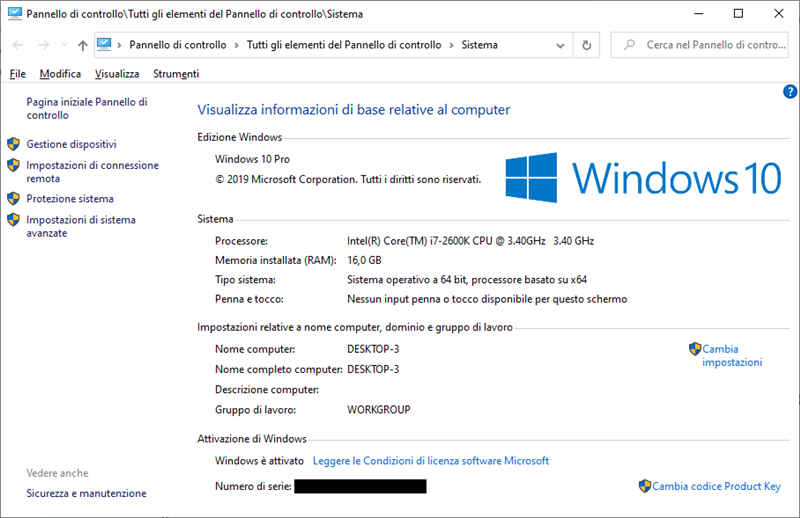This screenshot has height=518, width=800.
Task: Click shield icon beside Protezione sistema
Action: click(x=13, y=198)
